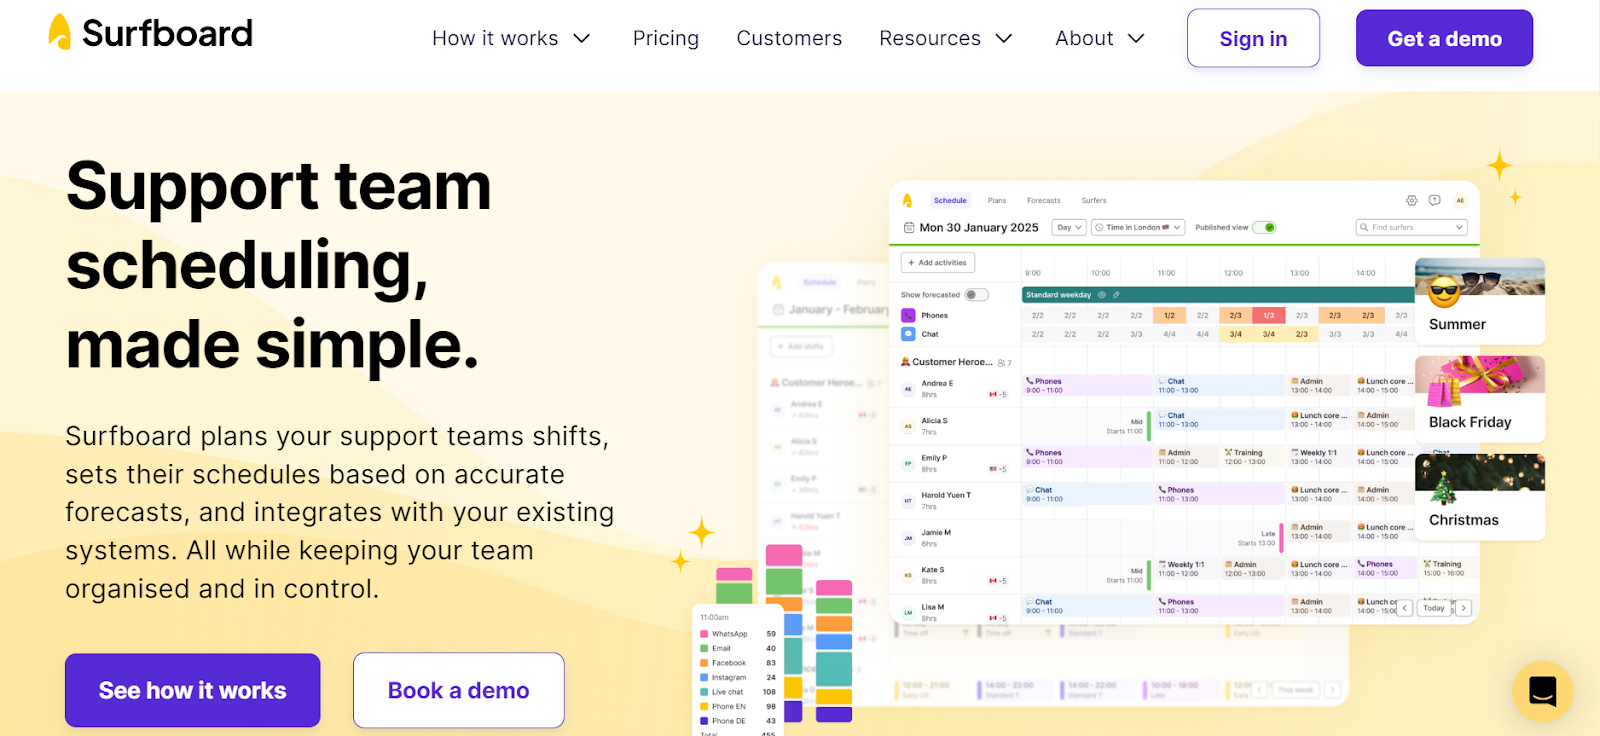Click Harold Yuen T's Chat 9:00 - 11:00 shift
Screen dimensions: 1600x736
(1087, 494)
